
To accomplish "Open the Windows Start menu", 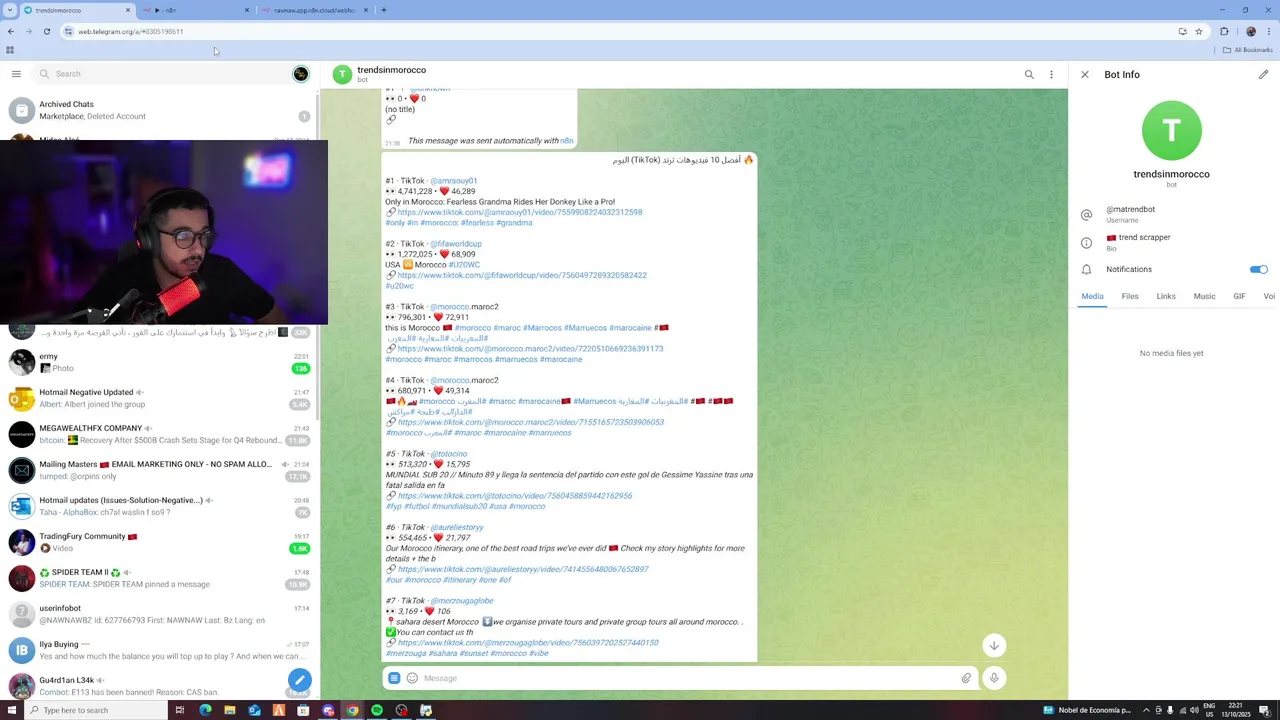I will coord(12,710).
